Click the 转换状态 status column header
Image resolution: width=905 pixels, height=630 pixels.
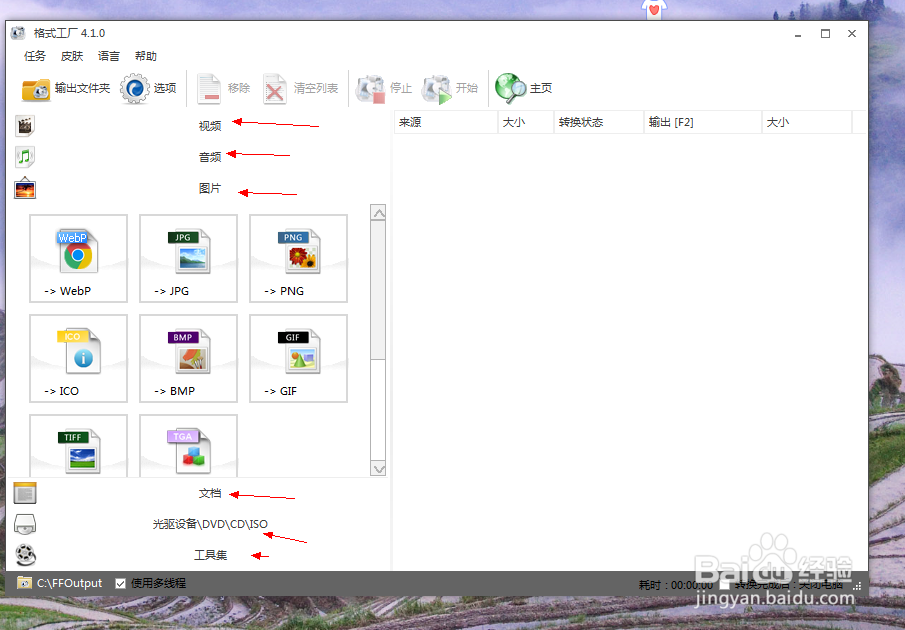click(x=599, y=122)
